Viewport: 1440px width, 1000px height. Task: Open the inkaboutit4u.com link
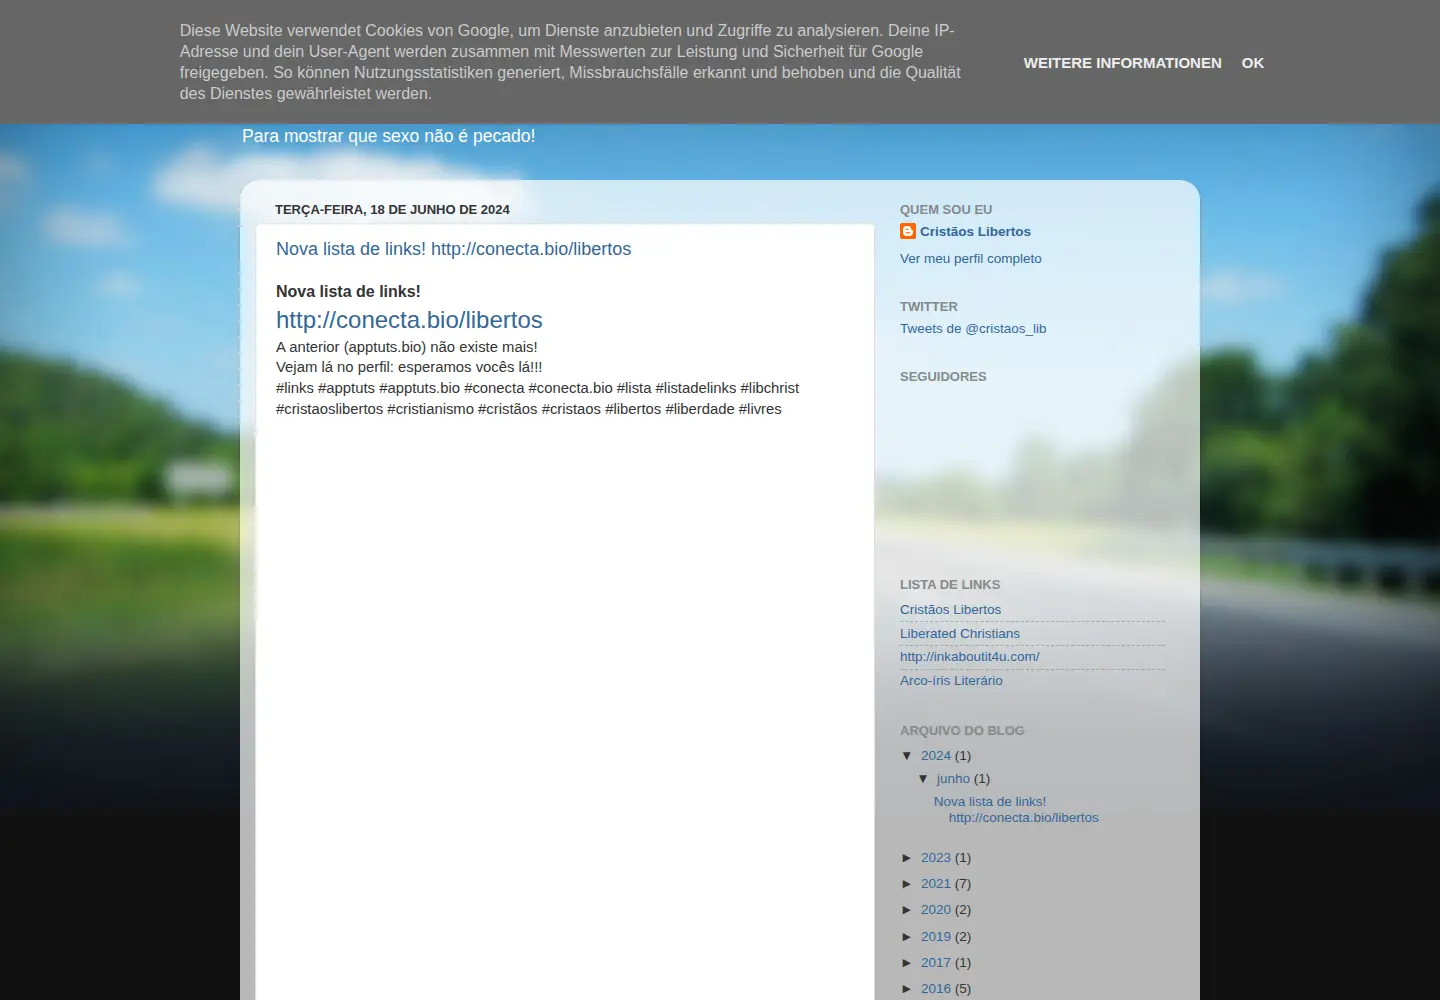[x=970, y=657]
